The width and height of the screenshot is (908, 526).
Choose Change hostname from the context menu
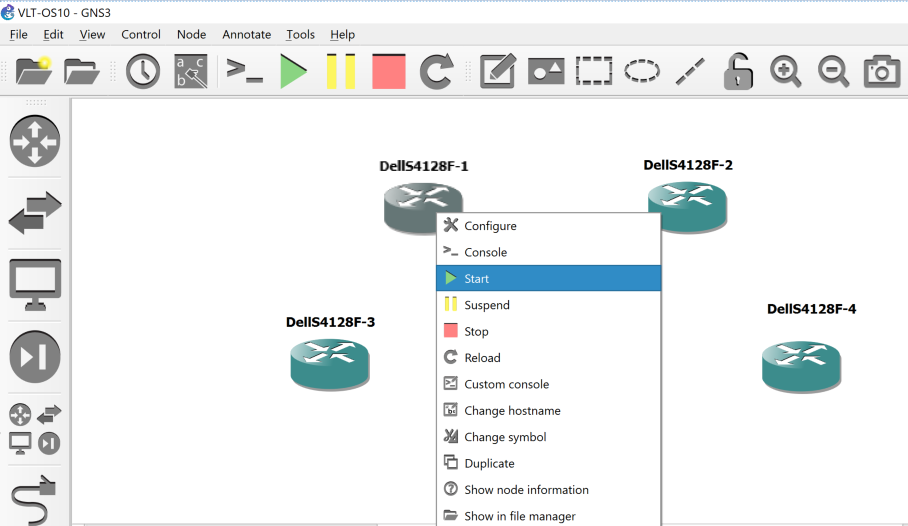(548, 411)
